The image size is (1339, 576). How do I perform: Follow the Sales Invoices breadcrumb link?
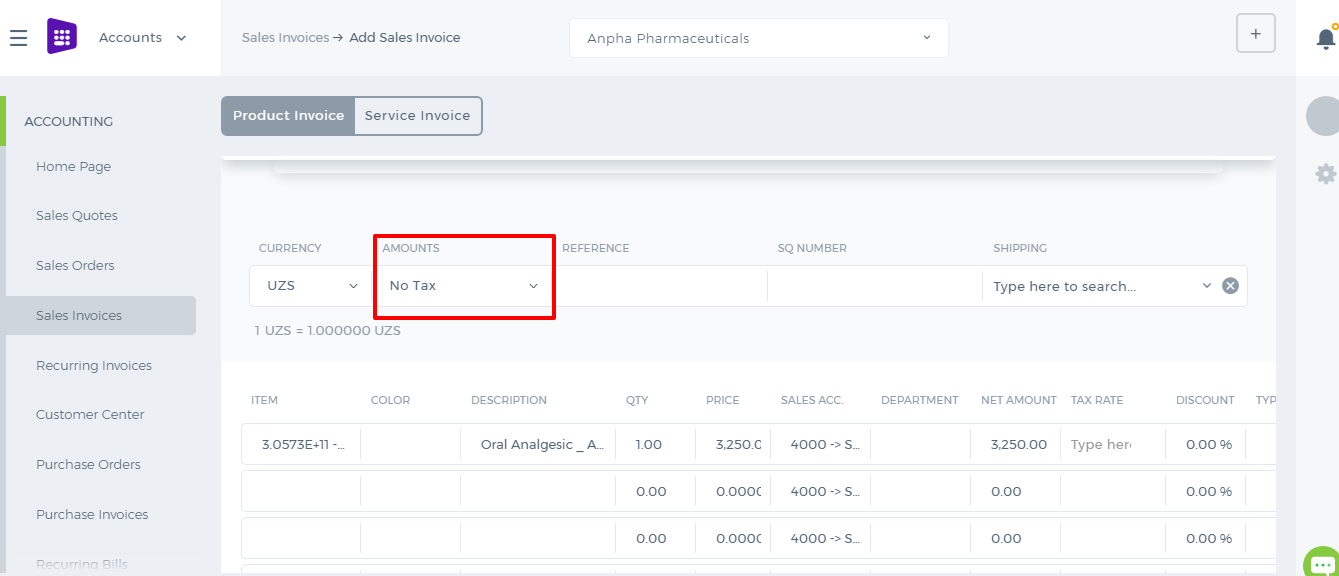tap(286, 38)
